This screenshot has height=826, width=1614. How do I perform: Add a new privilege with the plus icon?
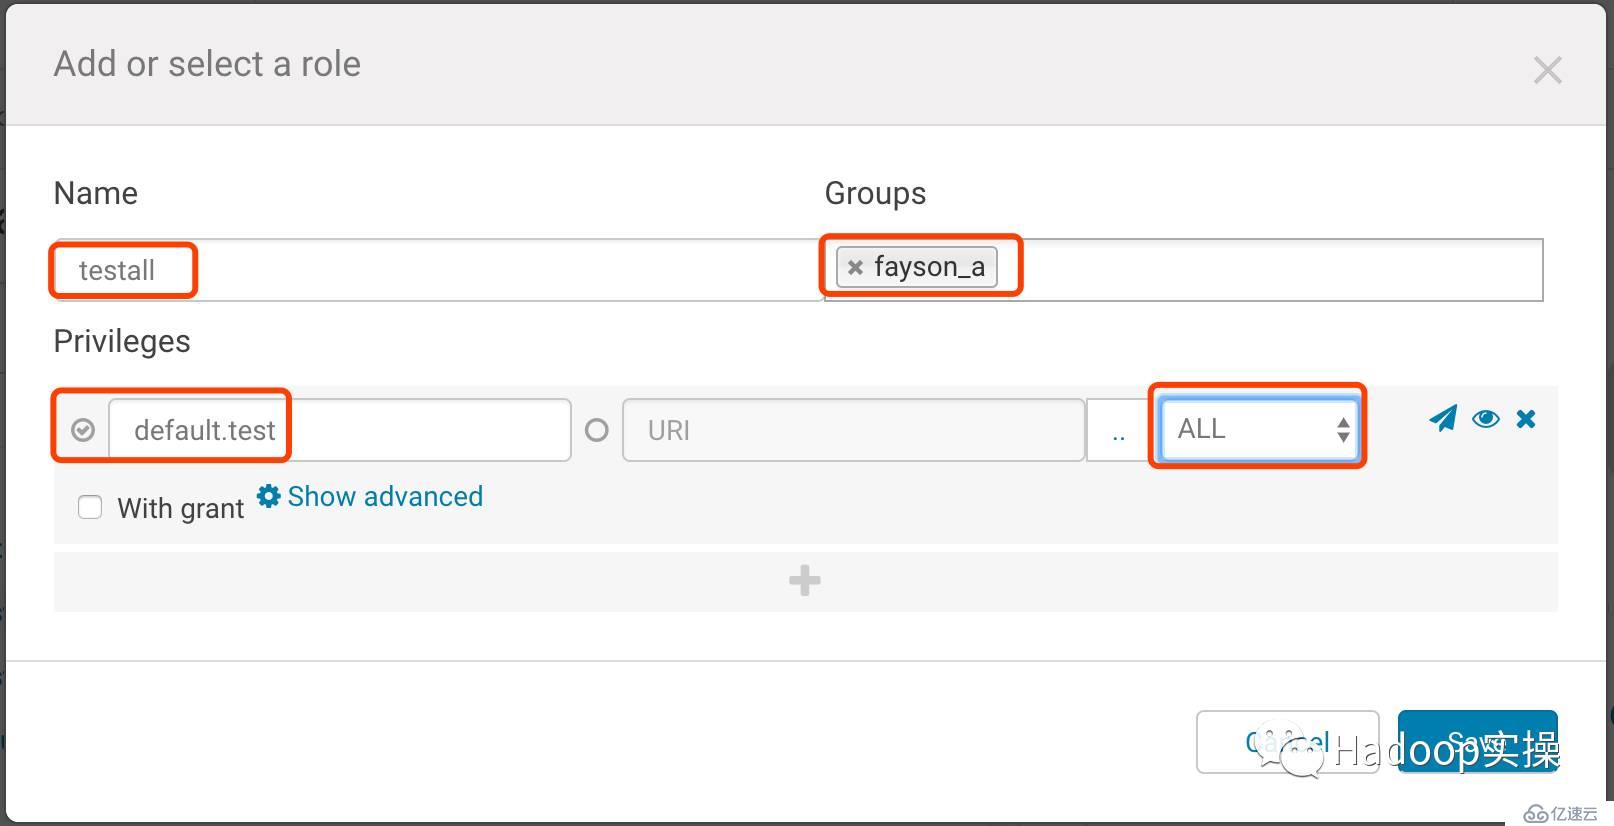pyautogui.click(x=805, y=581)
